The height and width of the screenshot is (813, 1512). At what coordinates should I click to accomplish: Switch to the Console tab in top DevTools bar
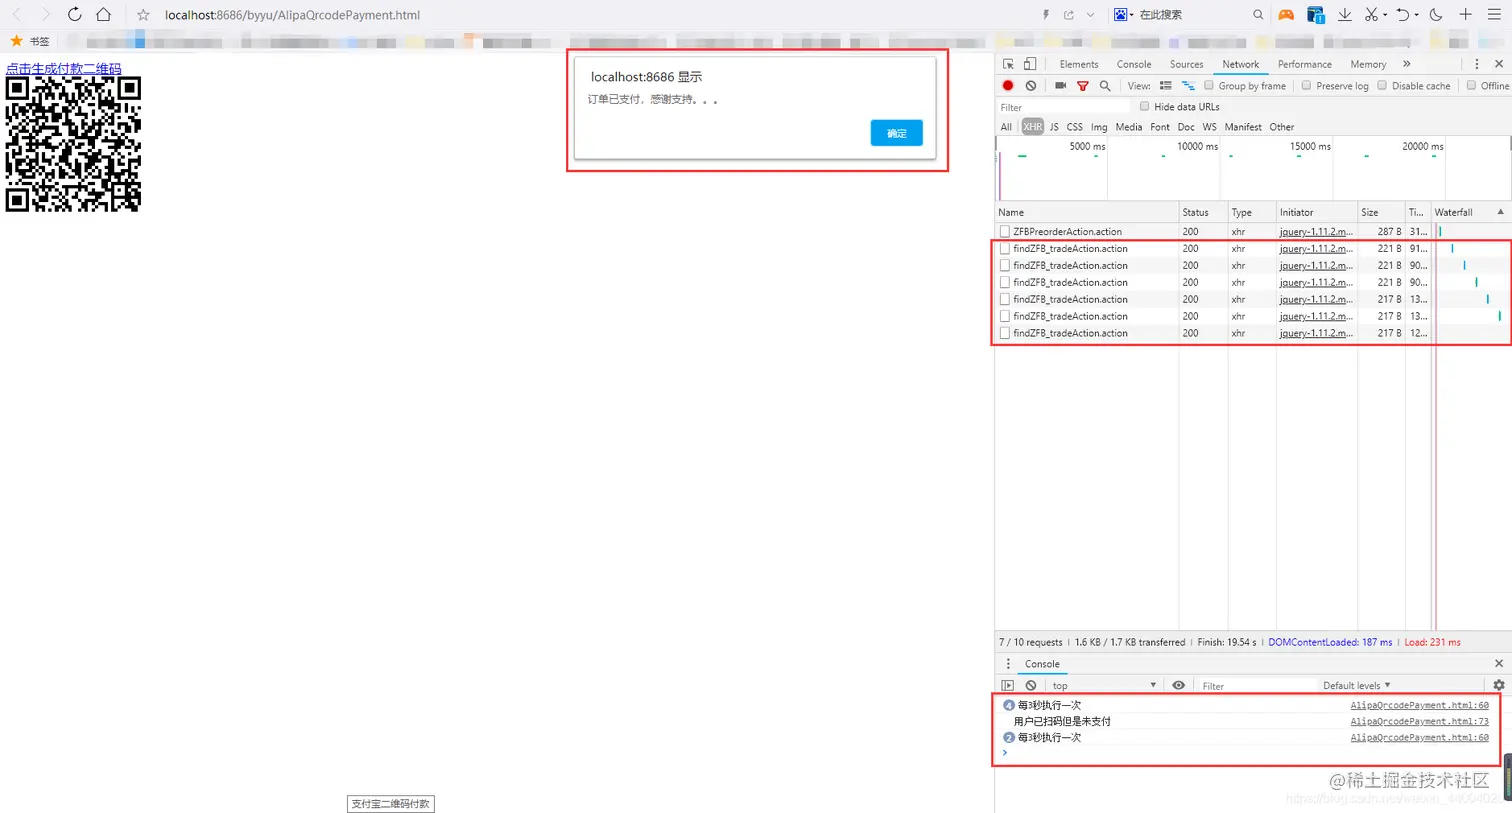tap(1134, 64)
